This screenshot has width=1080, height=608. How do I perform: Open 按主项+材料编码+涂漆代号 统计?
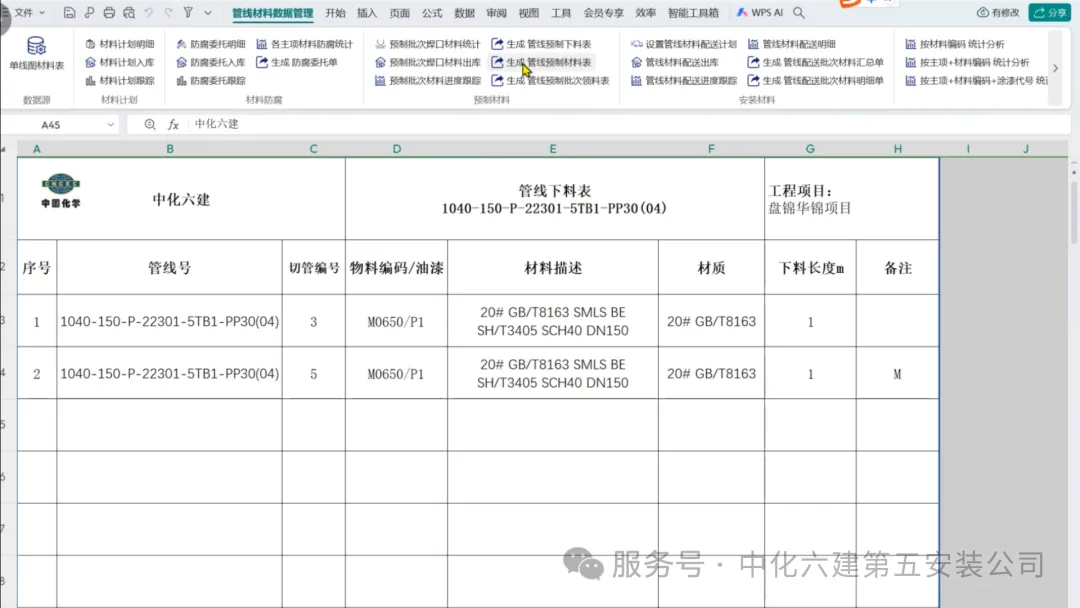pyautogui.click(x=976, y=81)
